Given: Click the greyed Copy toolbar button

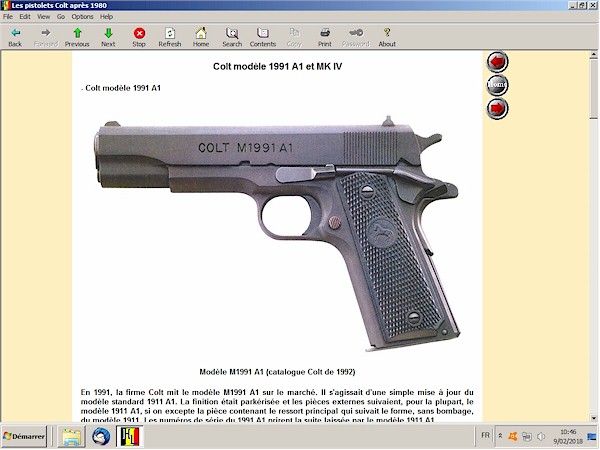Looking at the screenshot, I should coord(294,37).
